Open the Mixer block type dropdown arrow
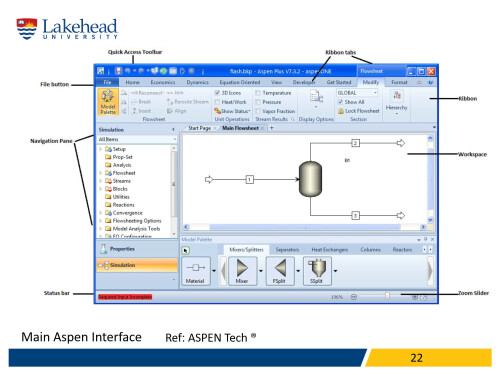Image resolution: width=500 pixels, height=375 pixels. [x=261, y=271]
